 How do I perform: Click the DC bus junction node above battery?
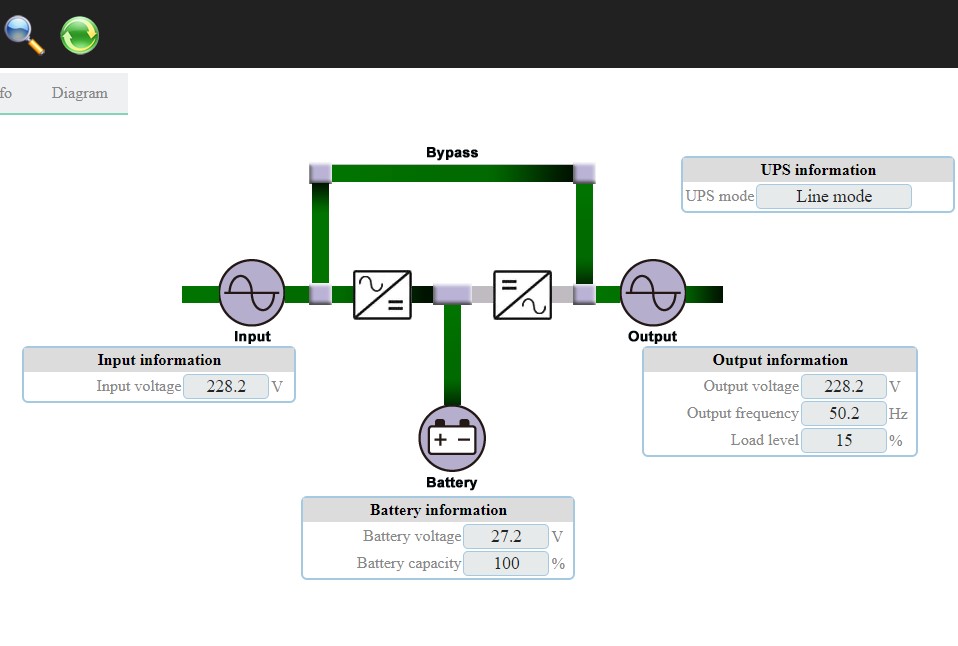click(x=452, y=294)
